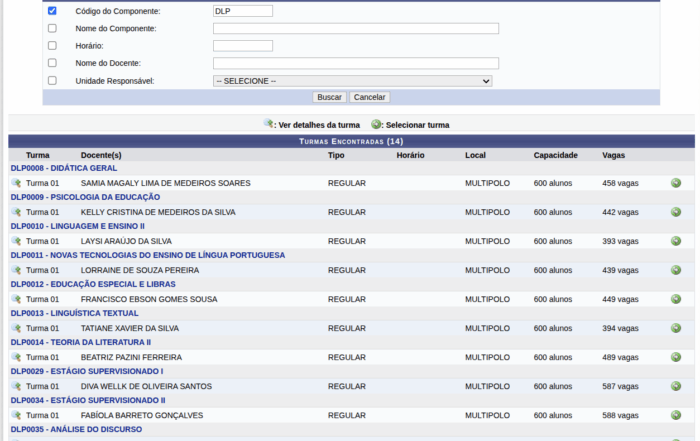Select Diva Wellk's Estágio Supervisionado I turma
The width and height of the screenshot is (700, 441).
[x=676, y=386]
